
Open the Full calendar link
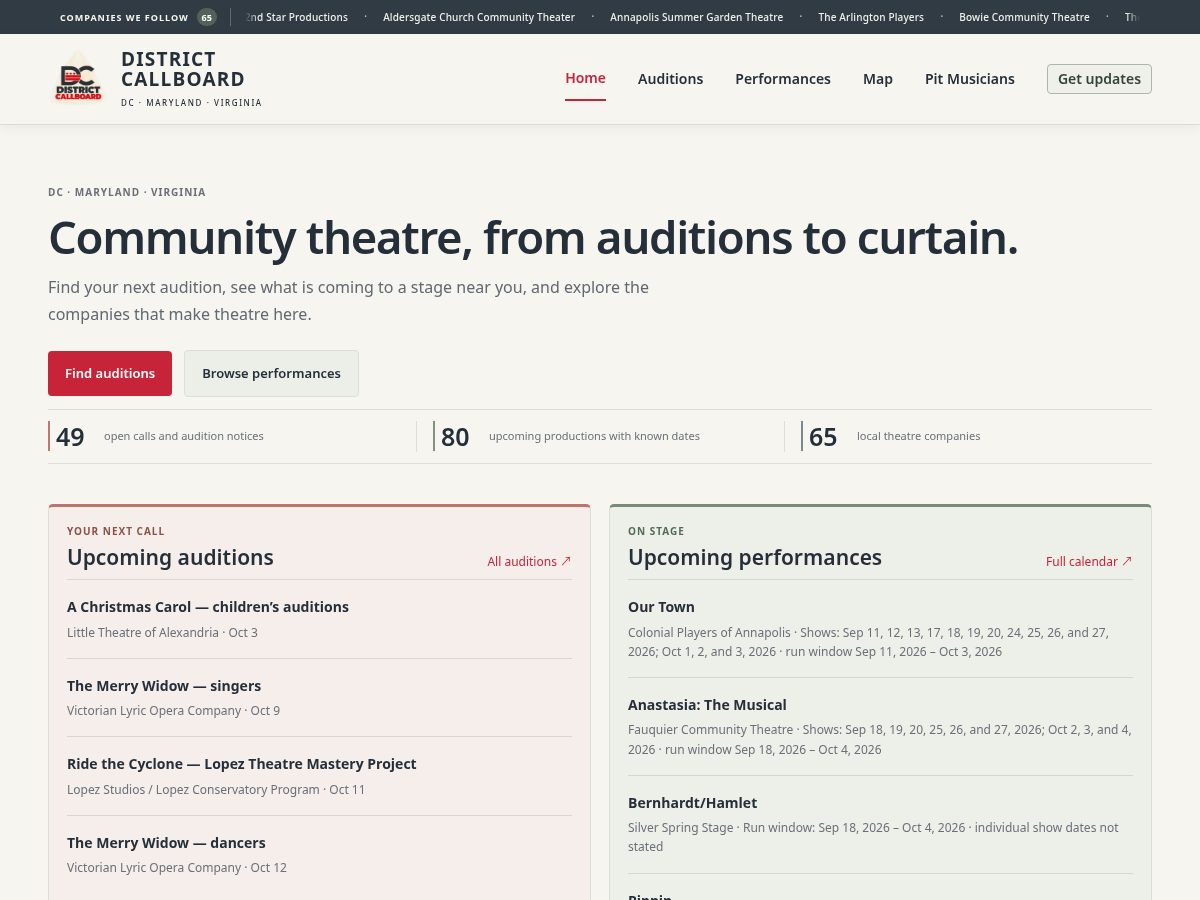pyautogui.click(x=1089, y=561)
